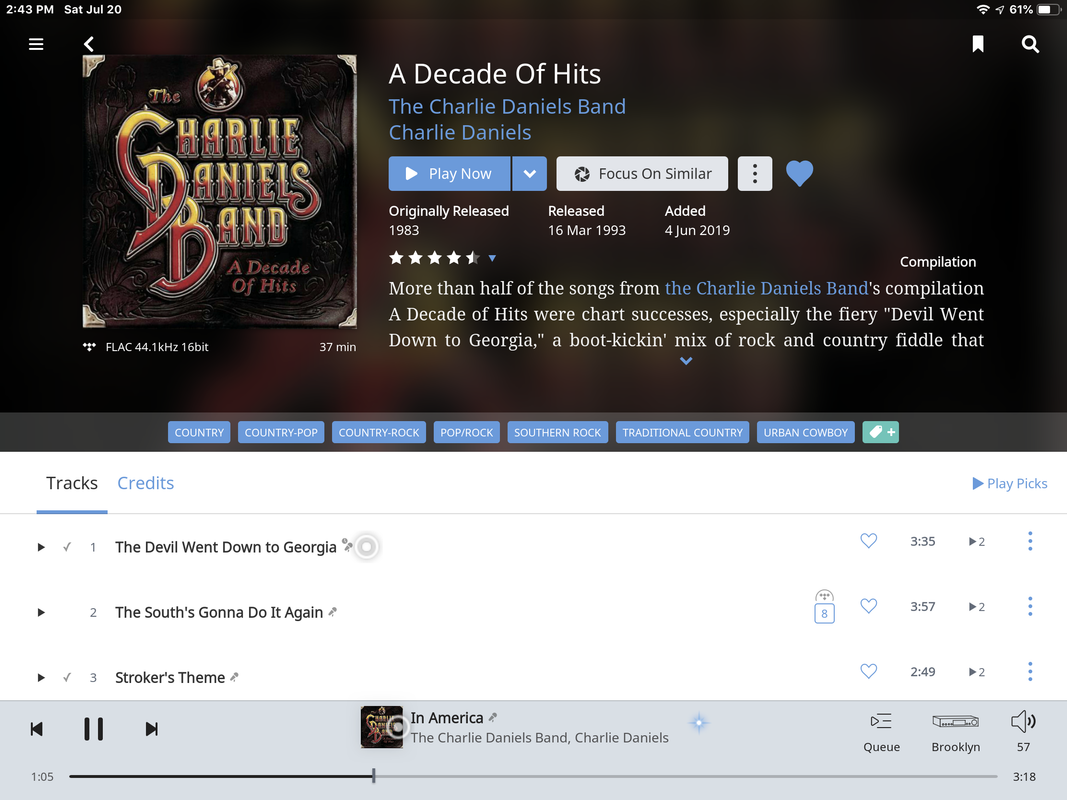Select the COUNTRY-POP genre tag
Viewport: 1067px width, 800px height.
coord(281,433)
